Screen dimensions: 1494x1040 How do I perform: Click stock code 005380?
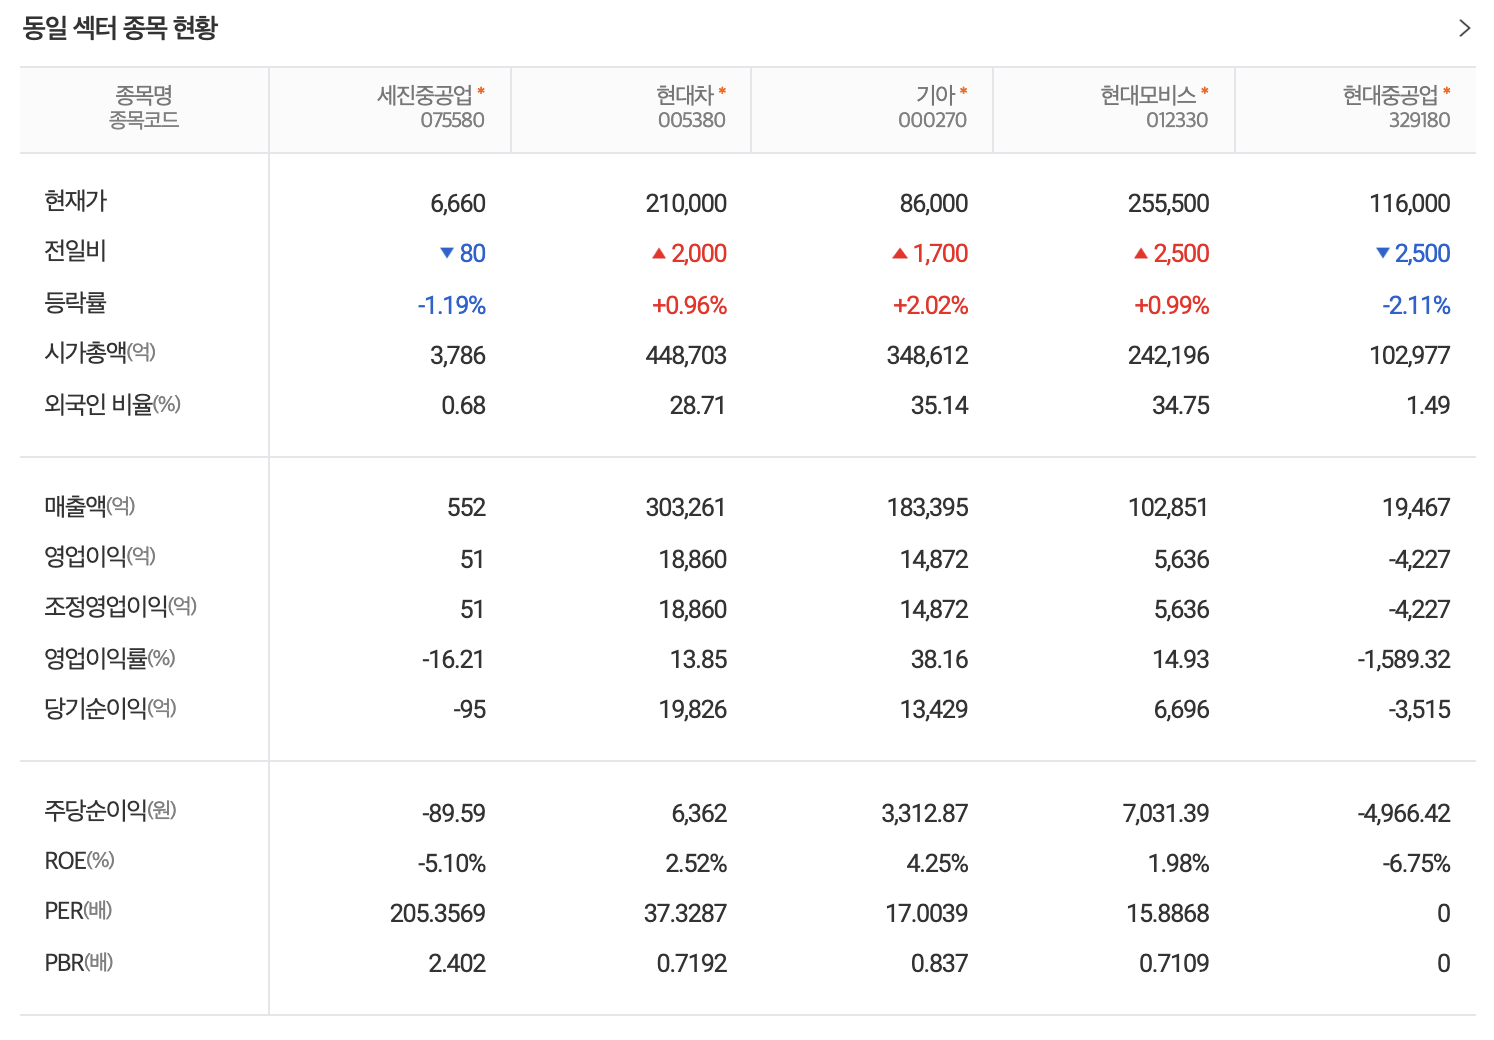coord(691,120)
